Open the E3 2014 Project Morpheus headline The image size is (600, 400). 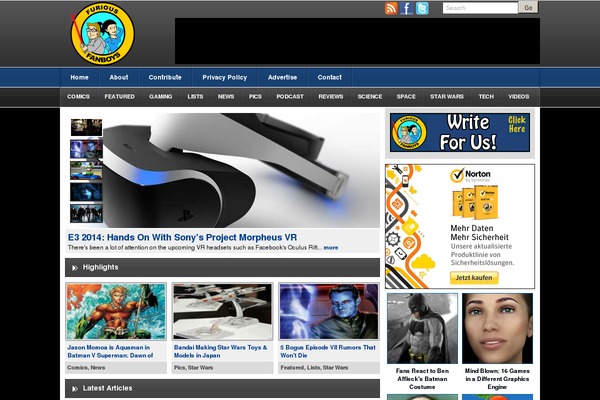point(182,238)
